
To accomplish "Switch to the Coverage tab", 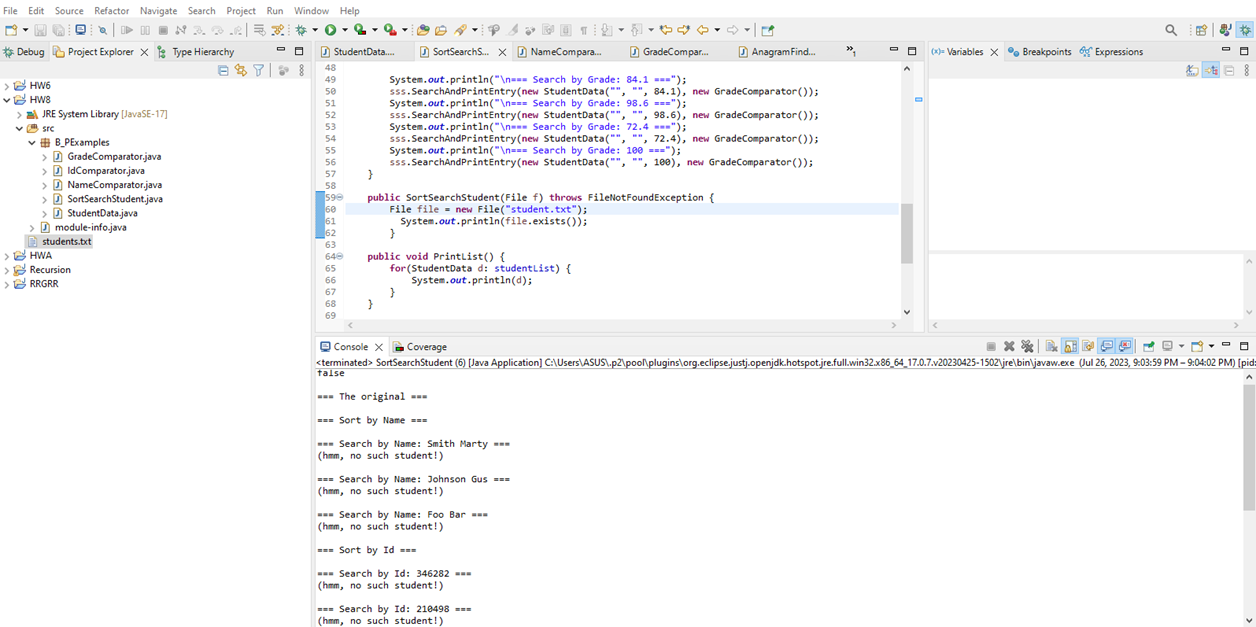I will [420, 347].
